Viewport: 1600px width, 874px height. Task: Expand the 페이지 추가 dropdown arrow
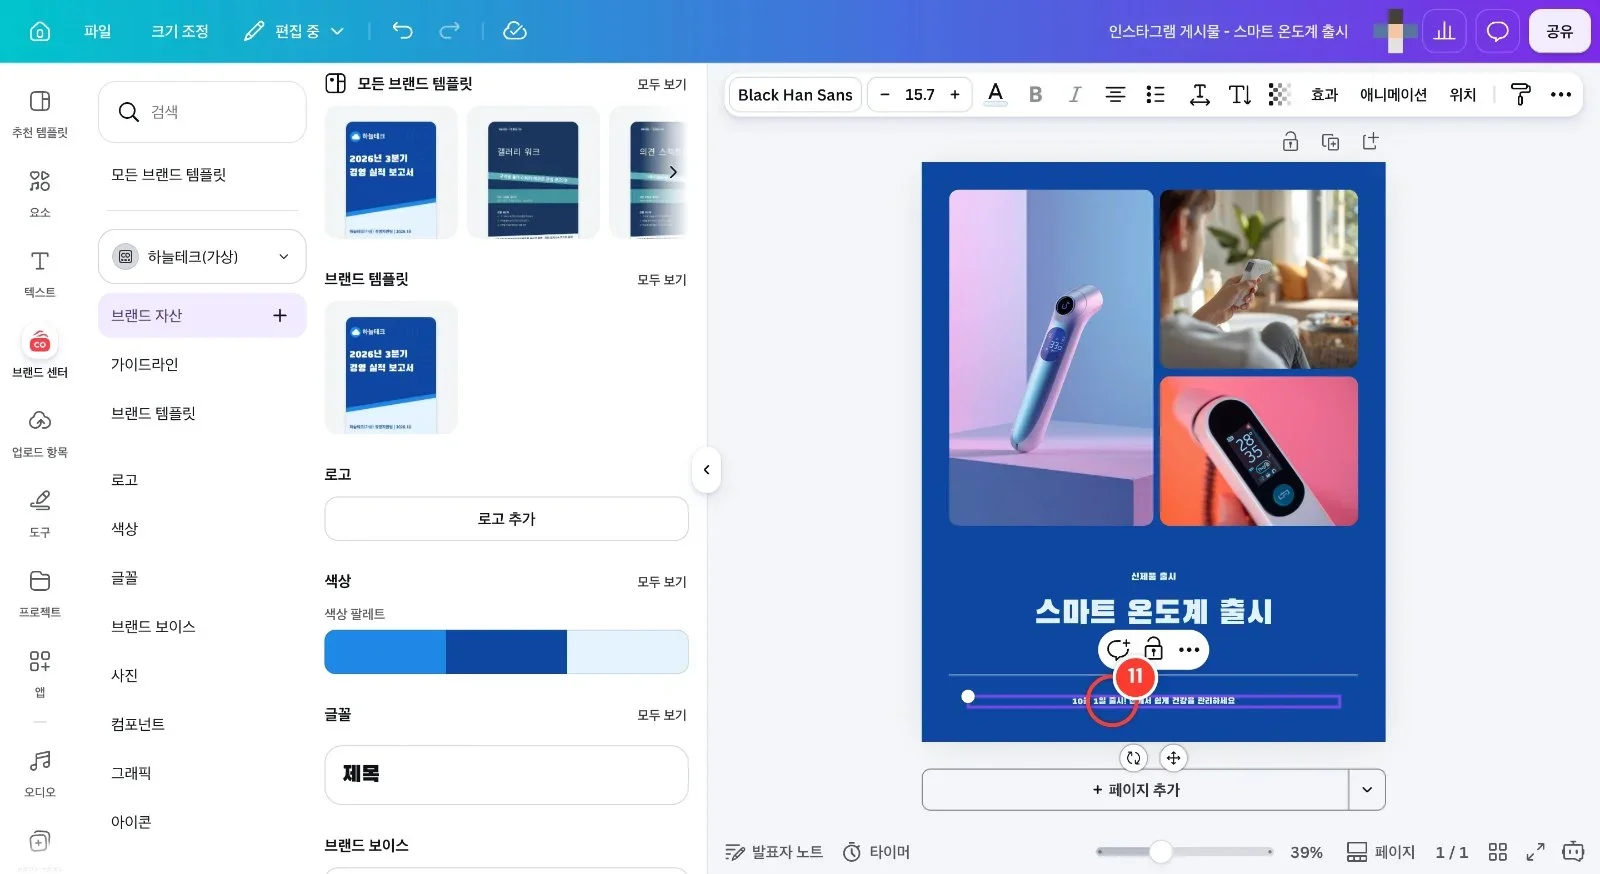point(1367,789)
